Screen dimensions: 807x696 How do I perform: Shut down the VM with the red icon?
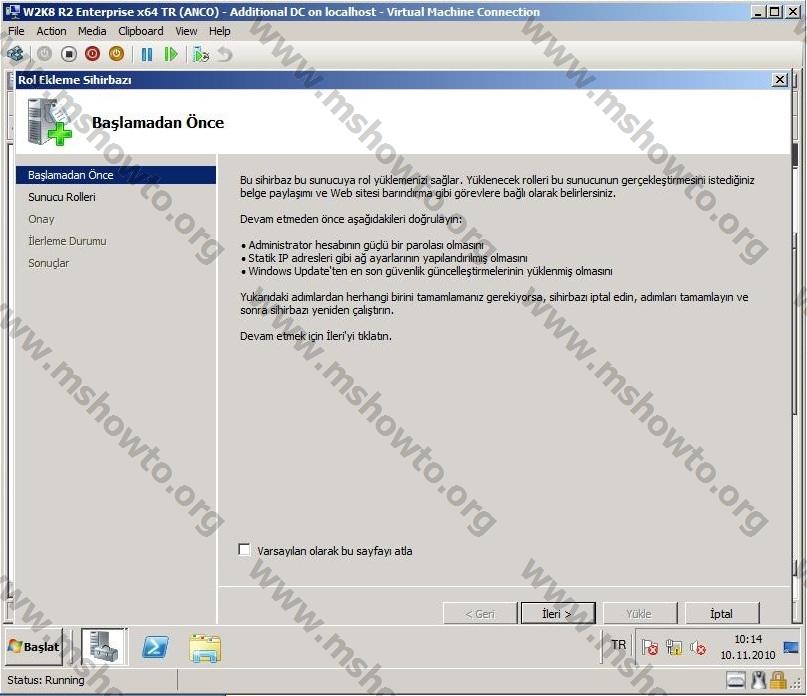pyautogui.click(x=92, y=54)
